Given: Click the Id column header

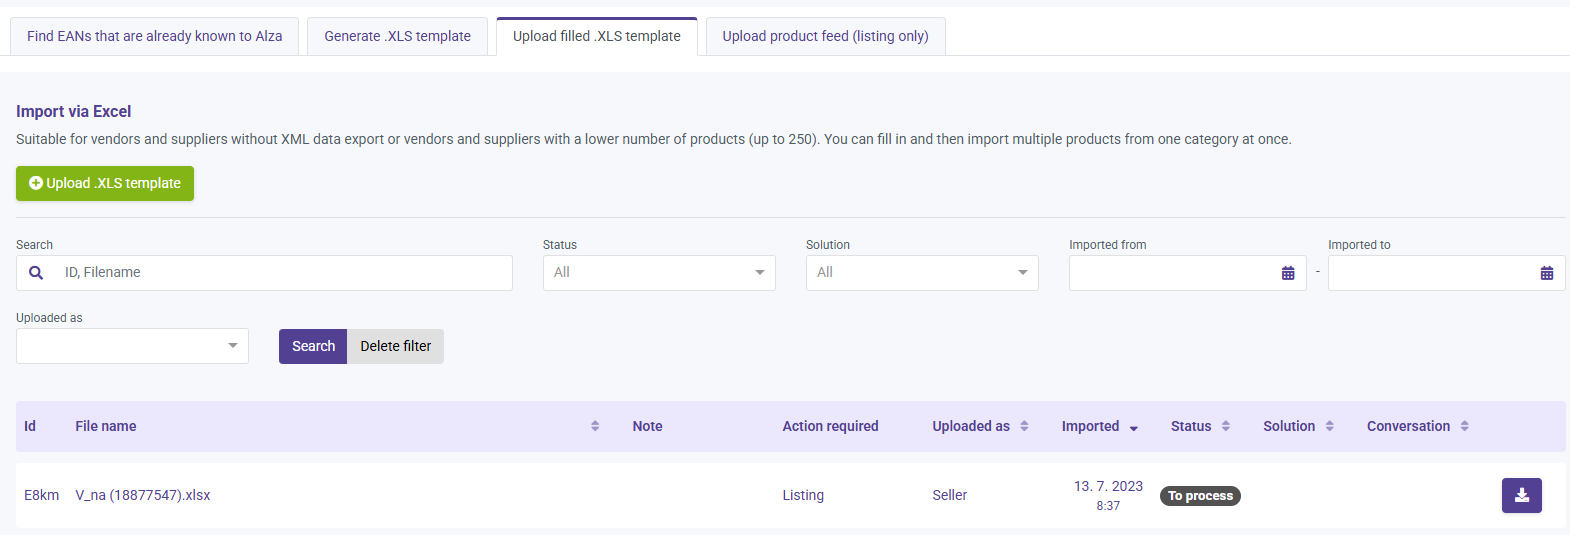Looking at the screenshot, I should pos(30,426).
